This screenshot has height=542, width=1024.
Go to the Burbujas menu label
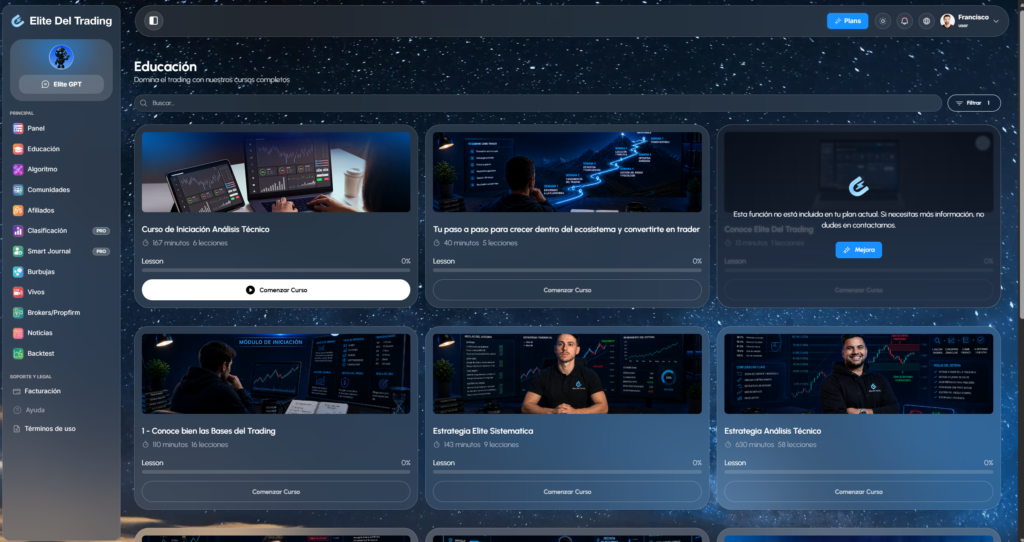[x=41, y=272]
